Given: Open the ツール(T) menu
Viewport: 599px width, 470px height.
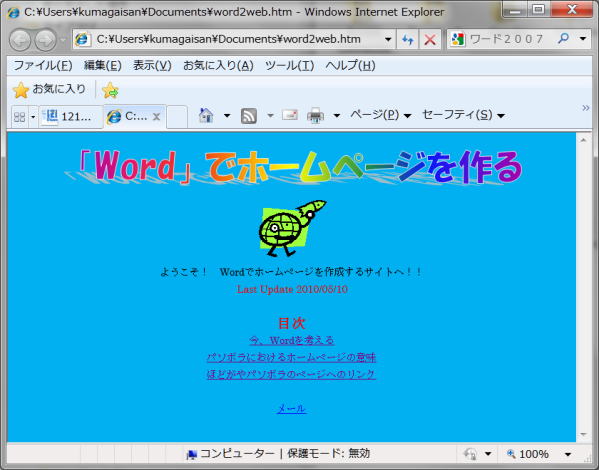Looking at the screenshot, I should coord(290,66).
